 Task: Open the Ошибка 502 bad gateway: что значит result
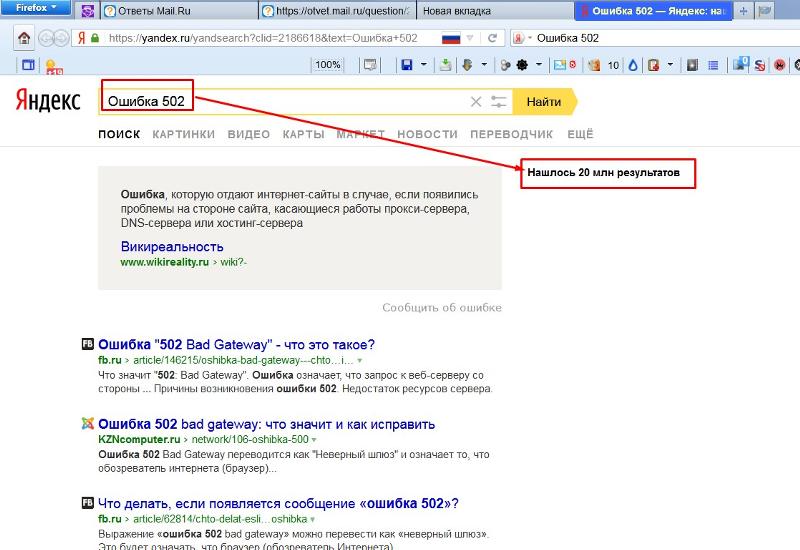(266, 424)
